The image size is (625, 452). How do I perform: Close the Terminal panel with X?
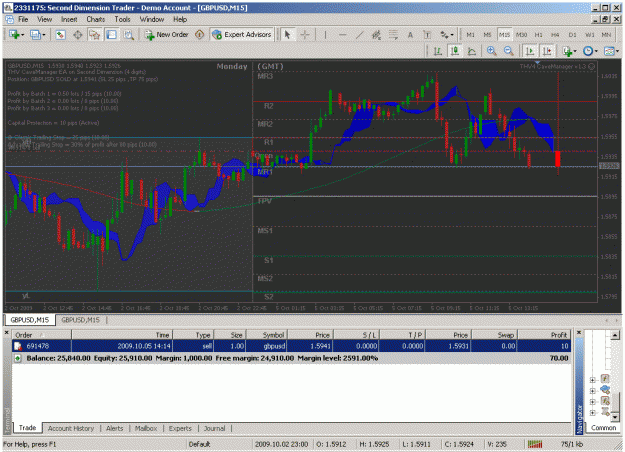coord(6,332)
